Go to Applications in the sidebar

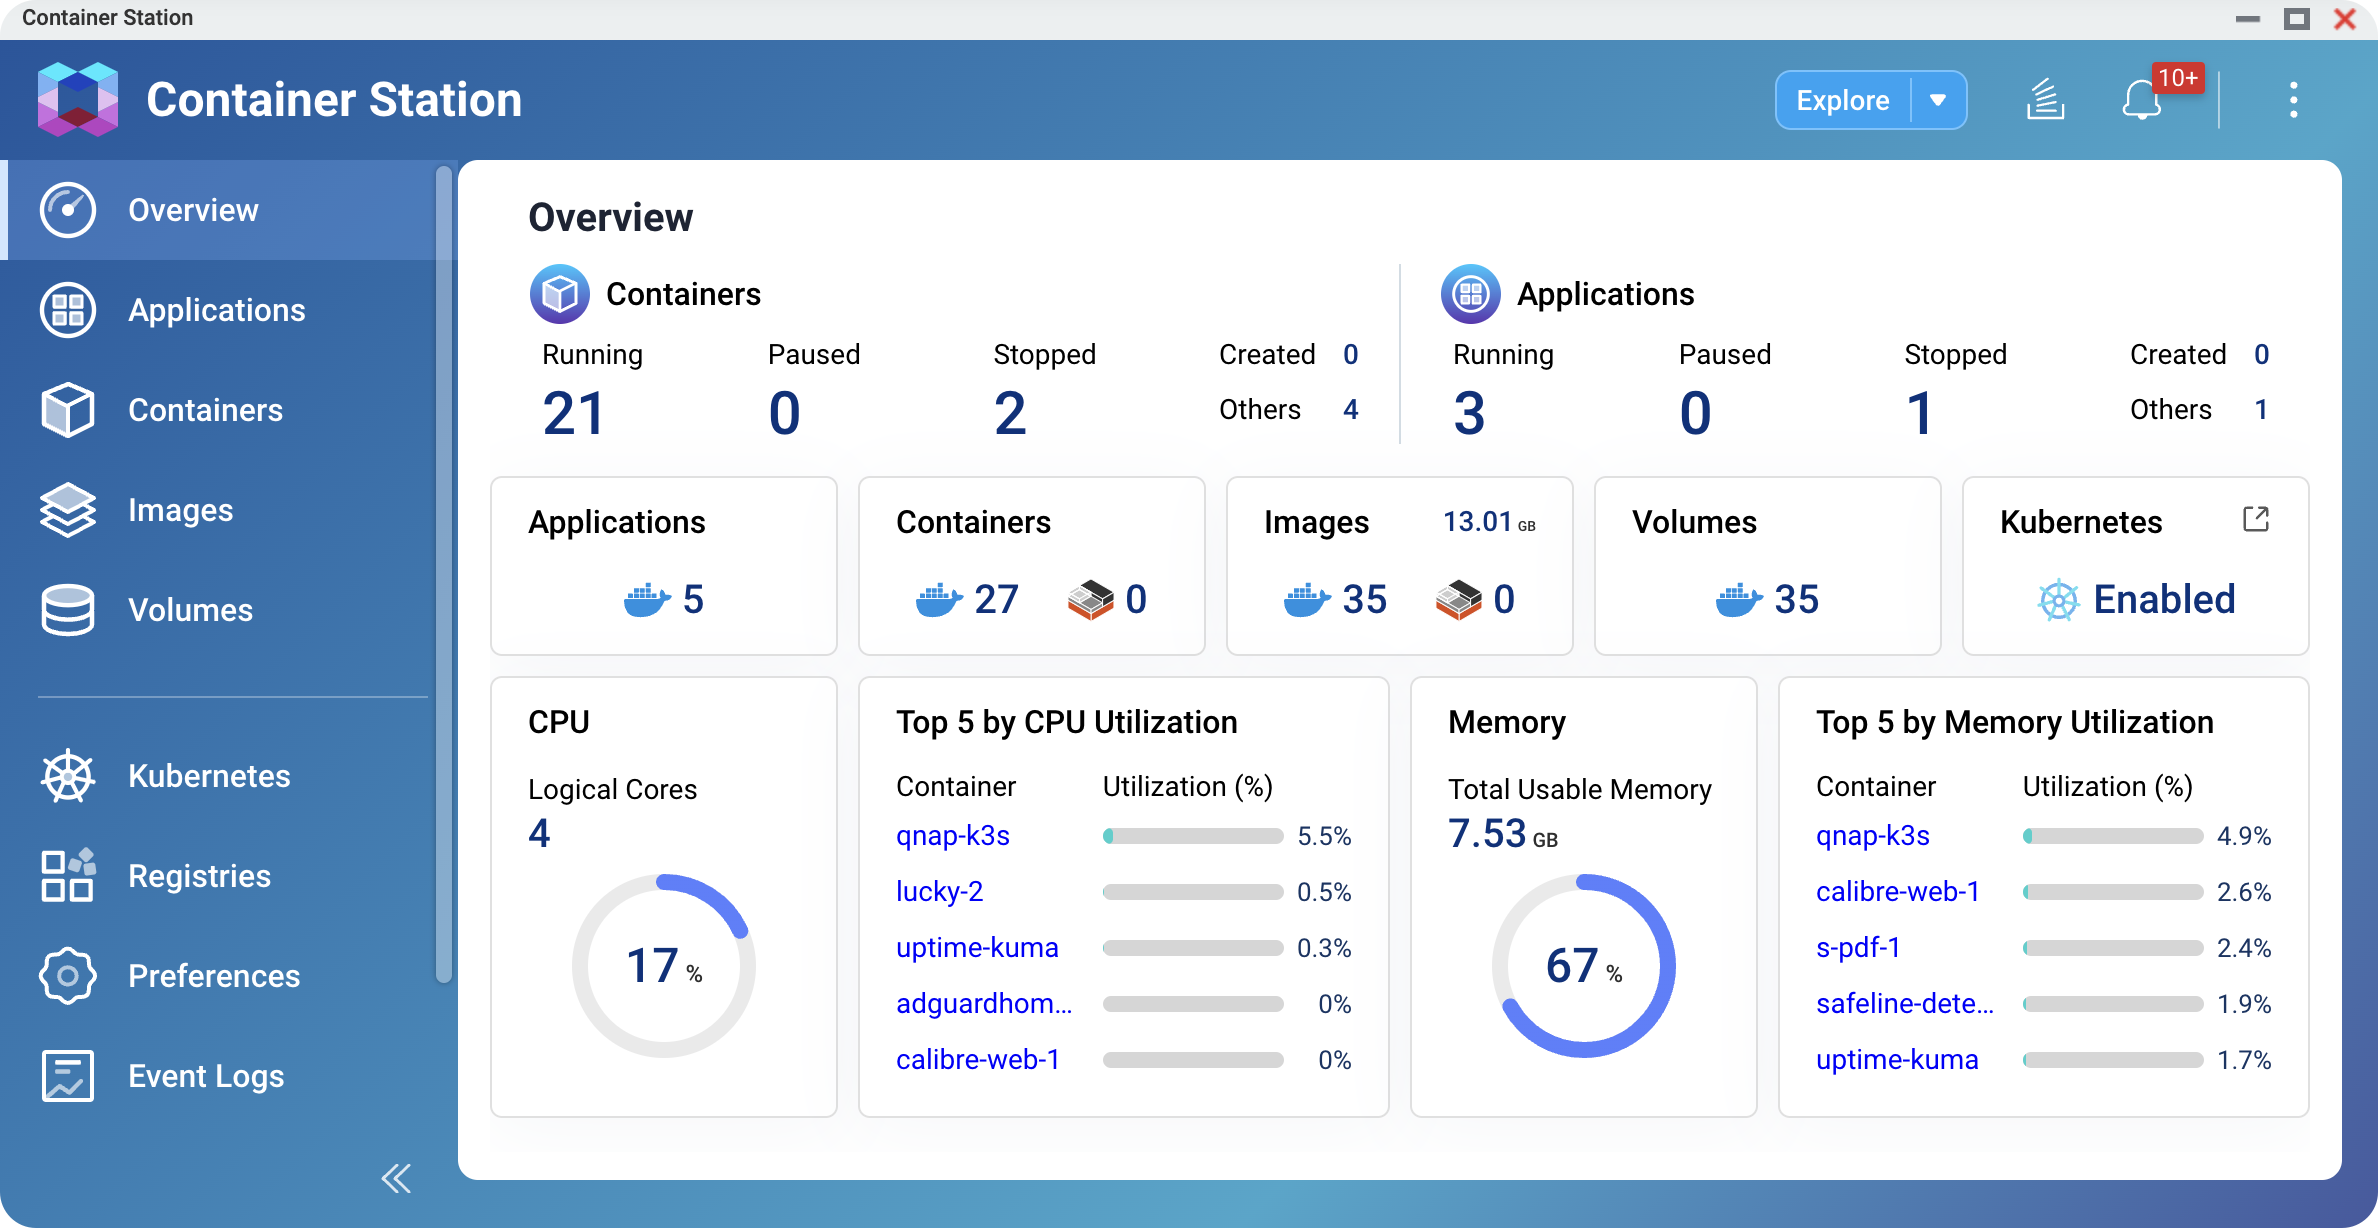point(220,310)
